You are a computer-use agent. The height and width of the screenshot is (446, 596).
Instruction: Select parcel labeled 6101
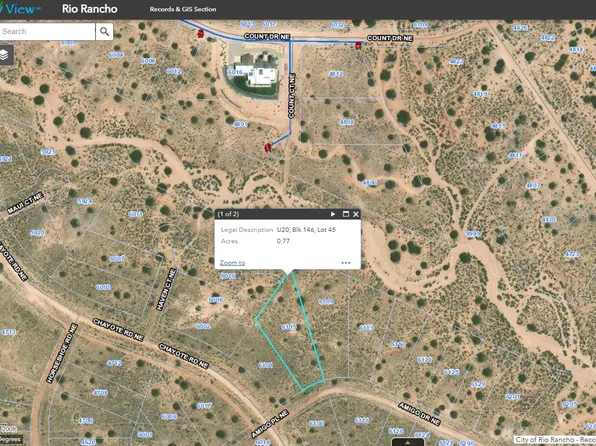[x=265, y=365]
